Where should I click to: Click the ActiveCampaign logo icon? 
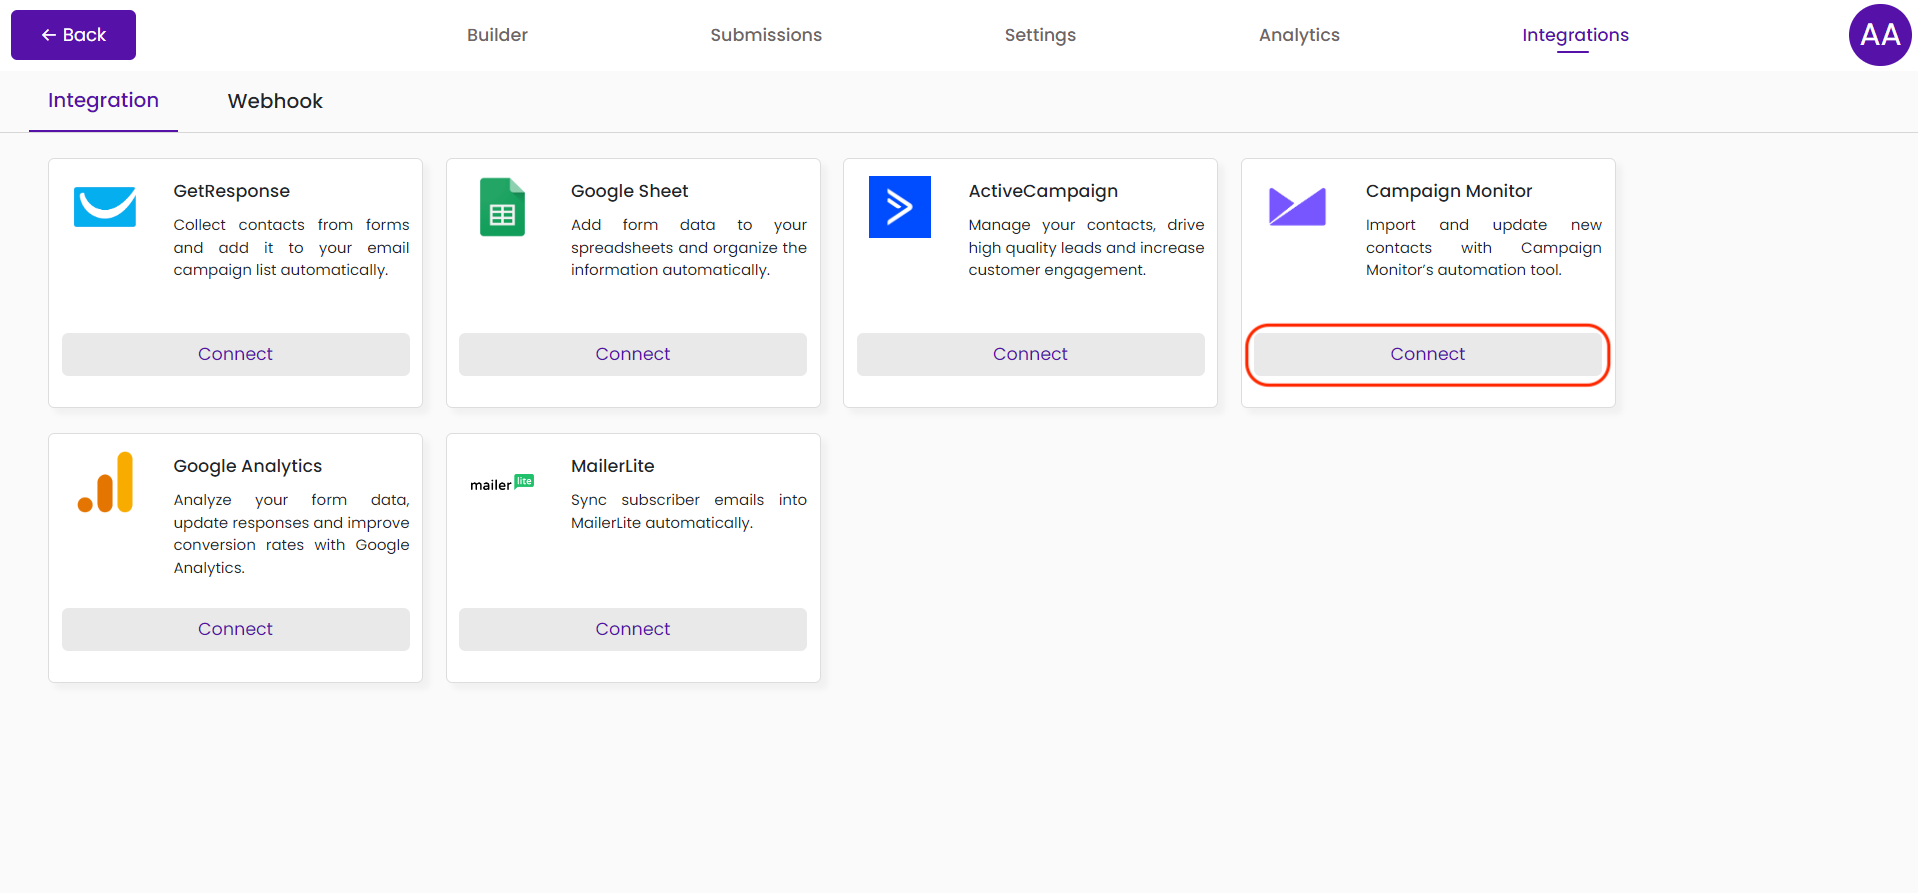(899, 207)
